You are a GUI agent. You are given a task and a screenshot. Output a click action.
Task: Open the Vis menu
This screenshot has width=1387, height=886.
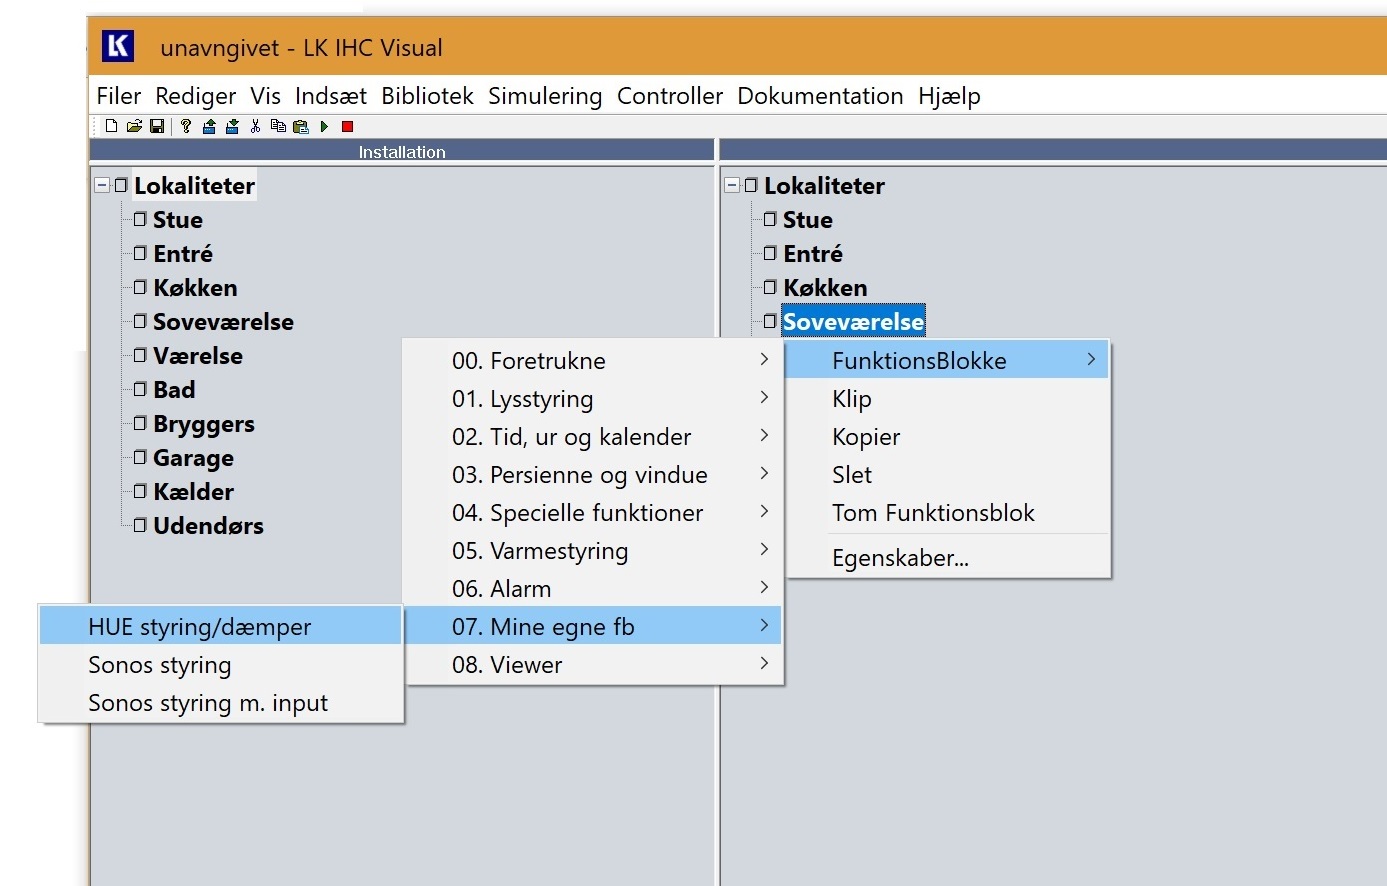[x=265, y=96]
